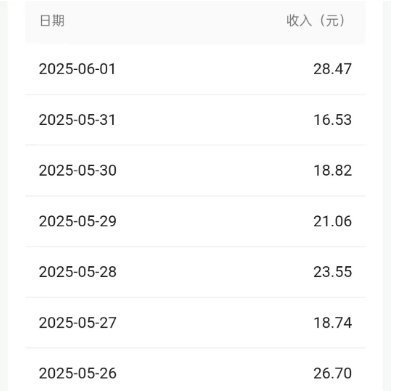
Task: Click the 日期 column header
Action: tap(52, 21)
